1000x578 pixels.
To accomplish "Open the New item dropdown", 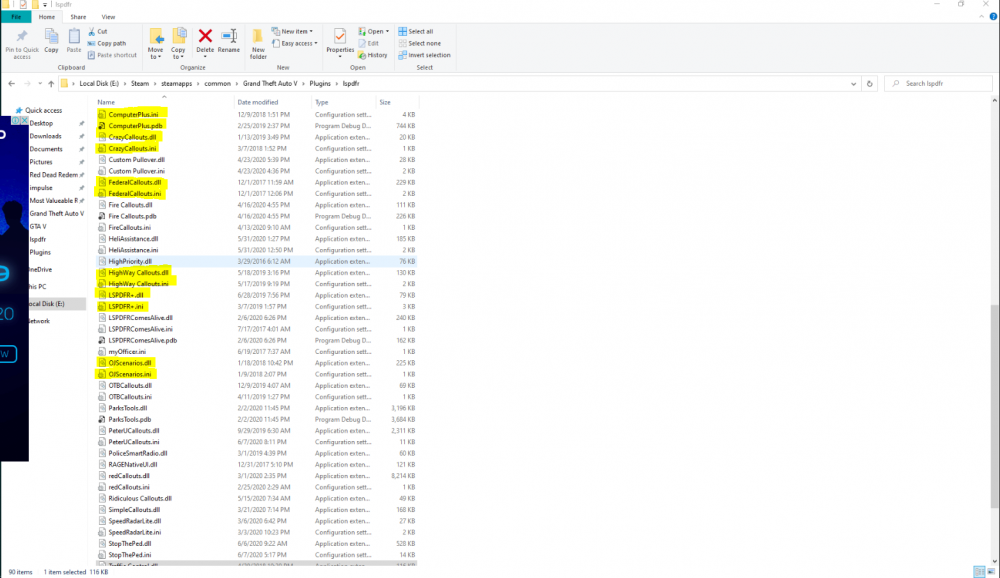I will point(296,31).
